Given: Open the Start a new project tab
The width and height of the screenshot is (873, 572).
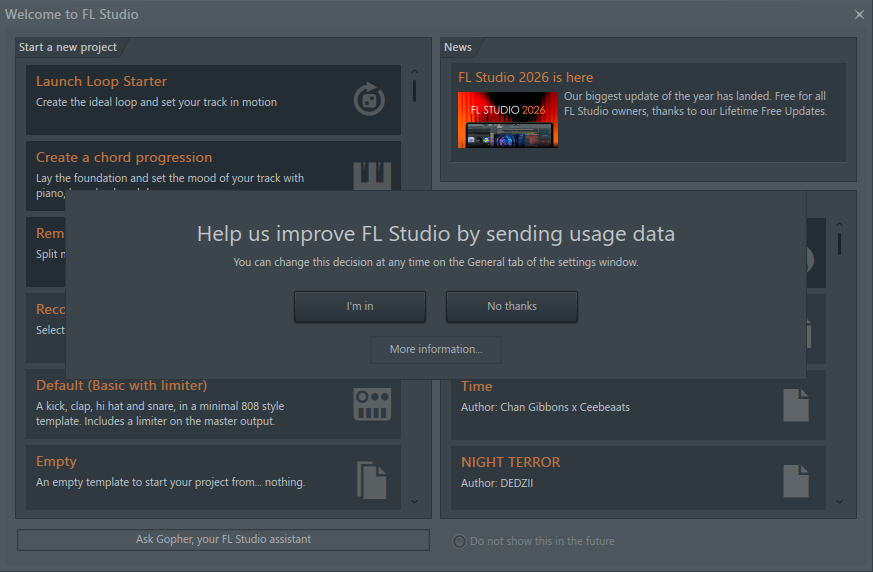Looking at the screenshot, I should [68, 47].
